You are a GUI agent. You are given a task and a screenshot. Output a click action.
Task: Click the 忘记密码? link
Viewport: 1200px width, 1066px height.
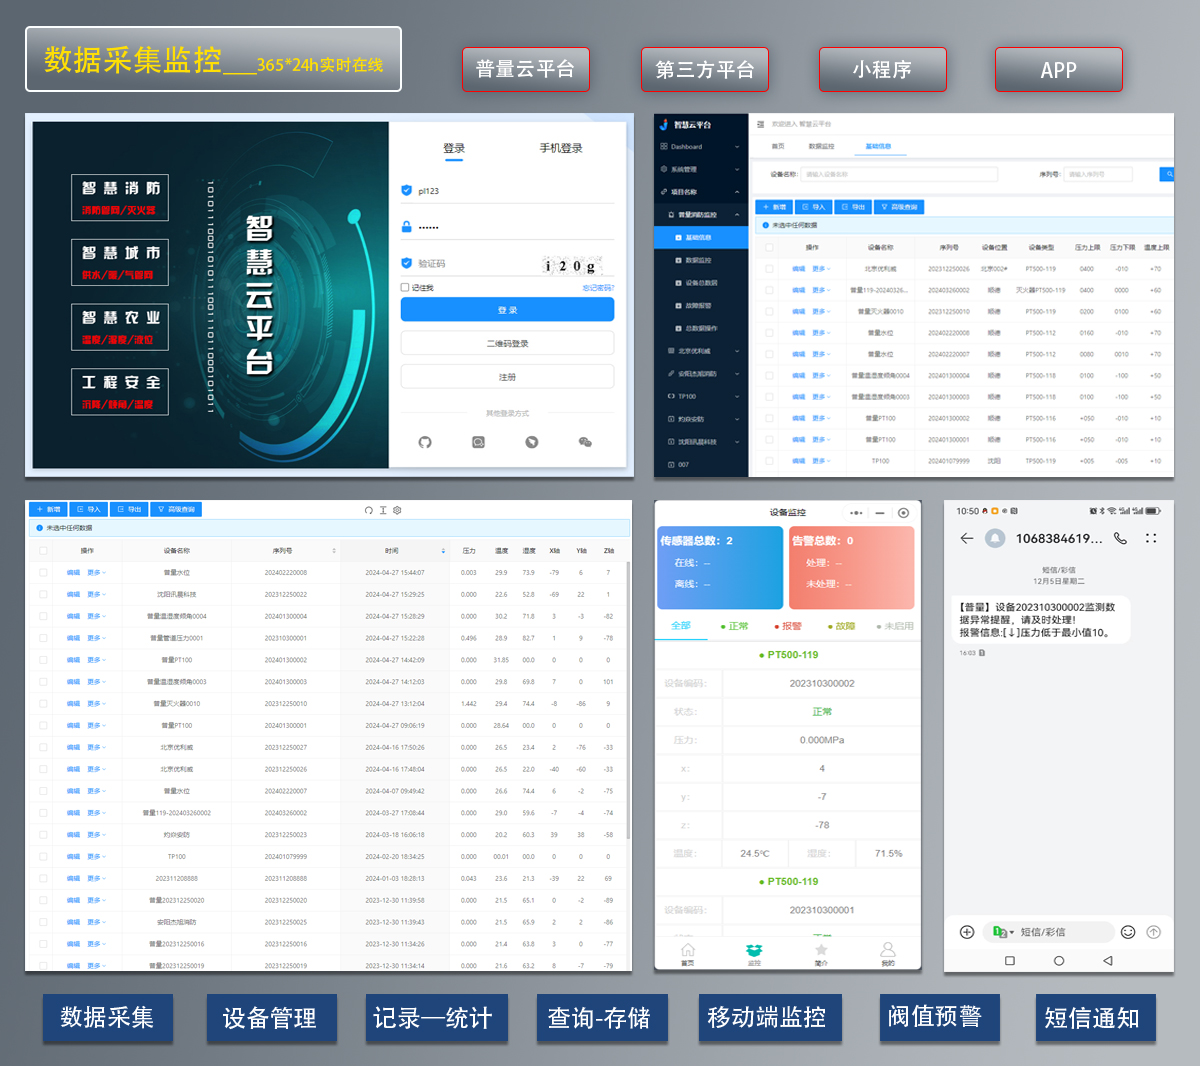click(x=598, y=288)
